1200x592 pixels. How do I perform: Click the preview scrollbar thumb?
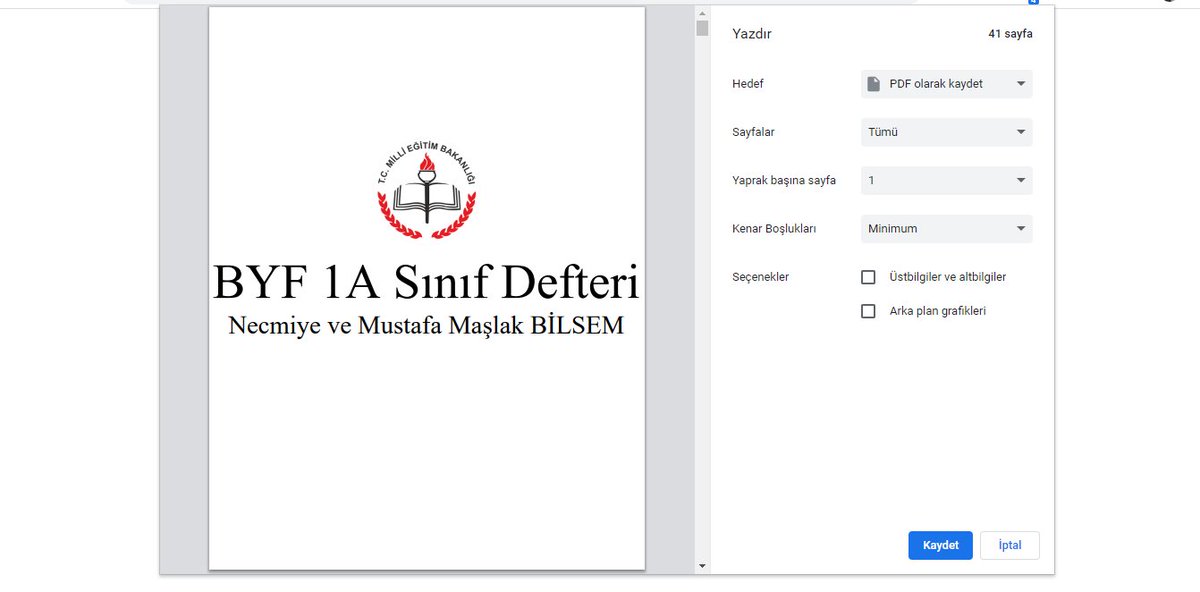(702, 28)
